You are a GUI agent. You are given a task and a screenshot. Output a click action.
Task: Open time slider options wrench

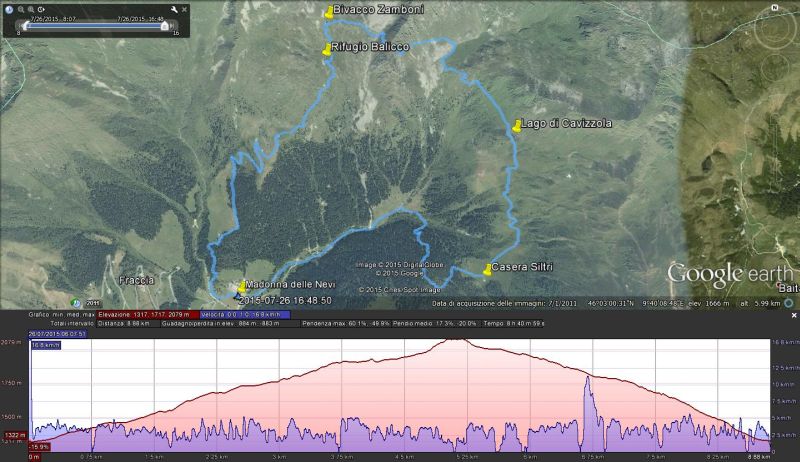174,9
